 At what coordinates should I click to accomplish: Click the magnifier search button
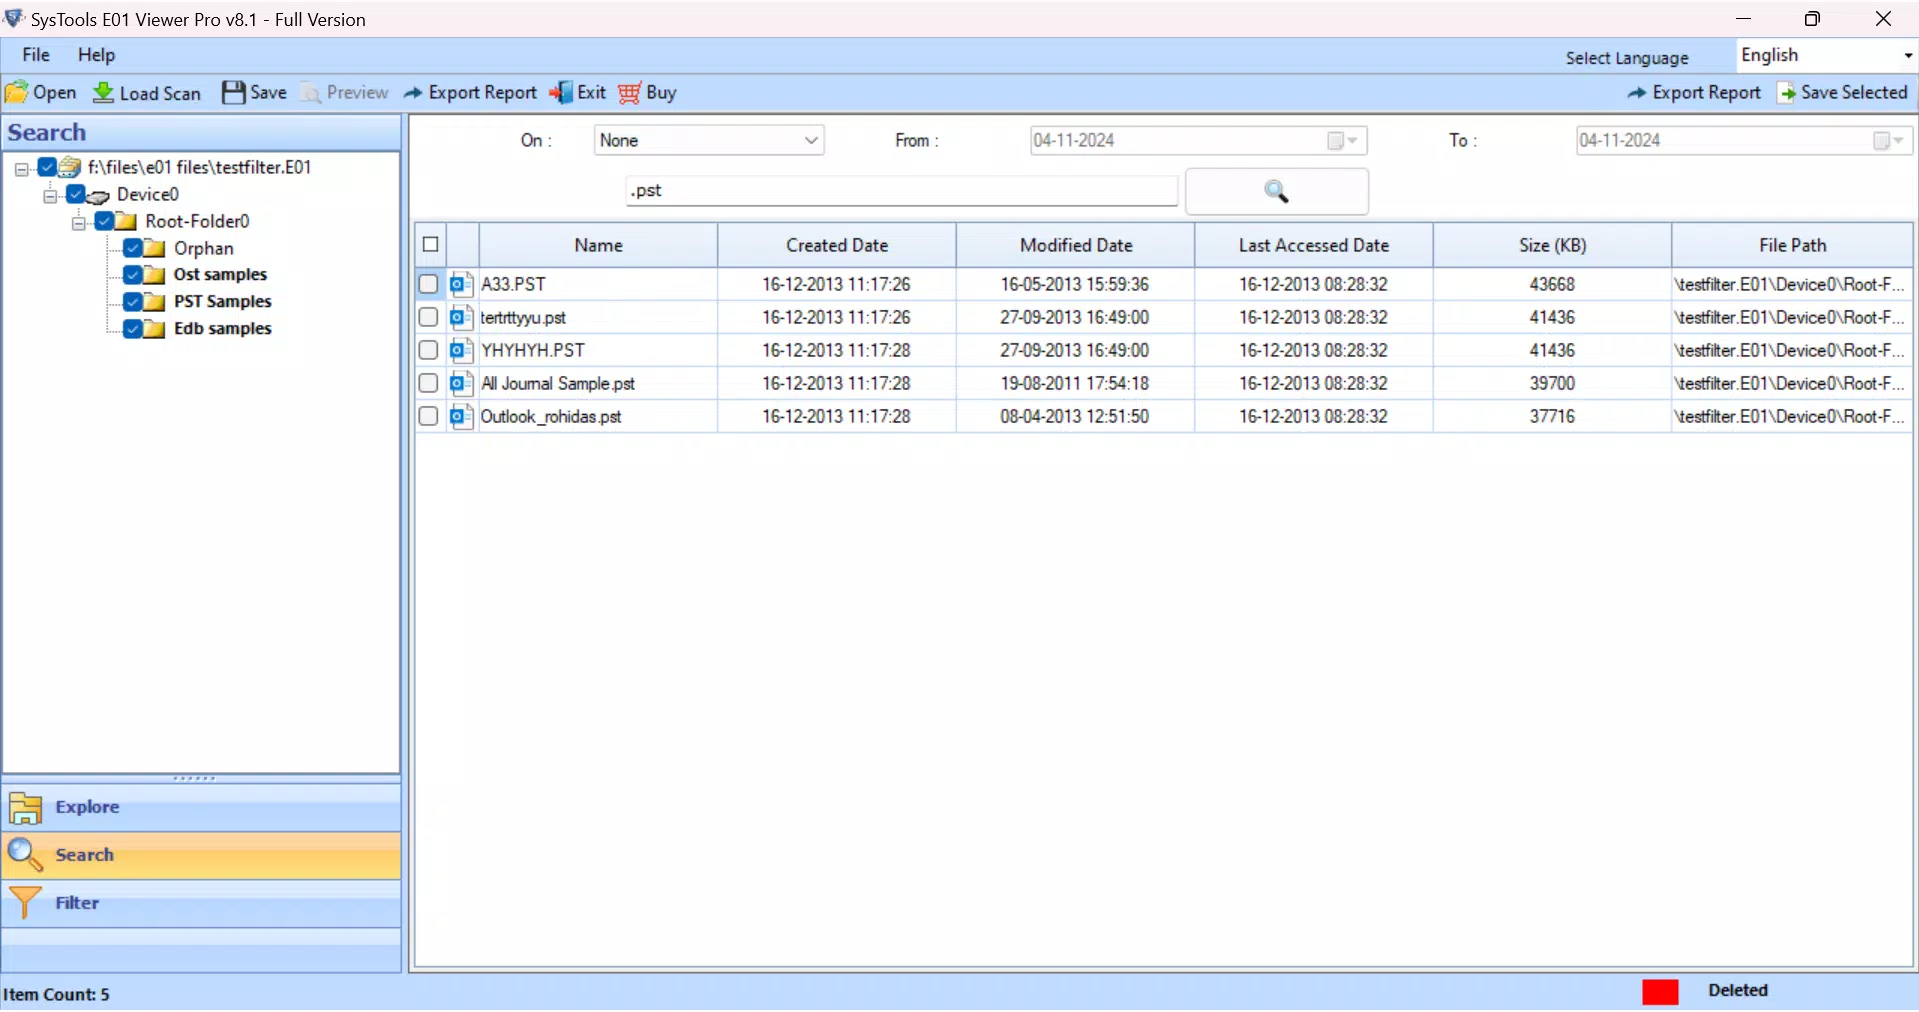tap(1276, 191)
